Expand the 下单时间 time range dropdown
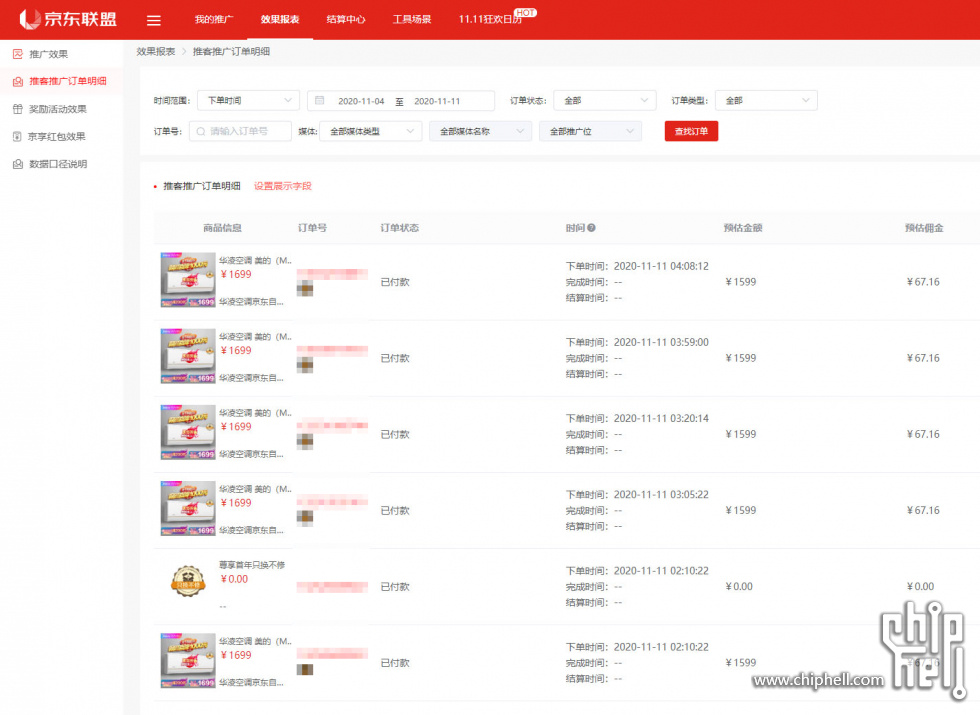 (x=248, y=101)
